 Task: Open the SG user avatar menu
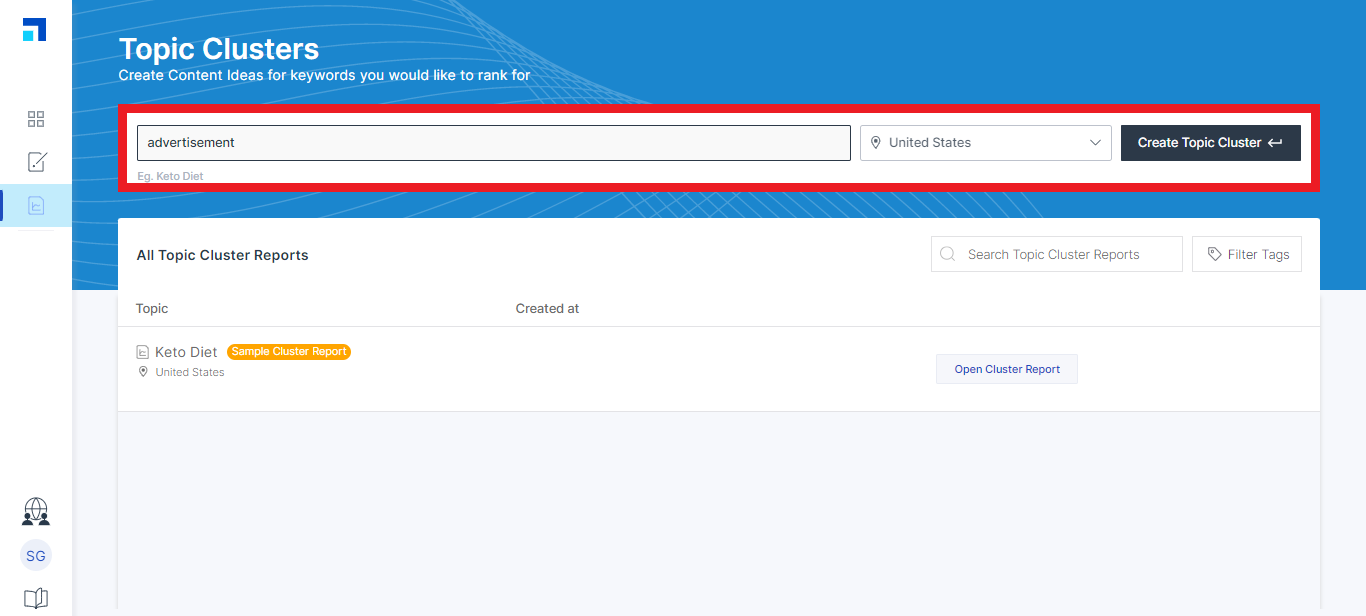pyautogui.click(x=36, y=556)
